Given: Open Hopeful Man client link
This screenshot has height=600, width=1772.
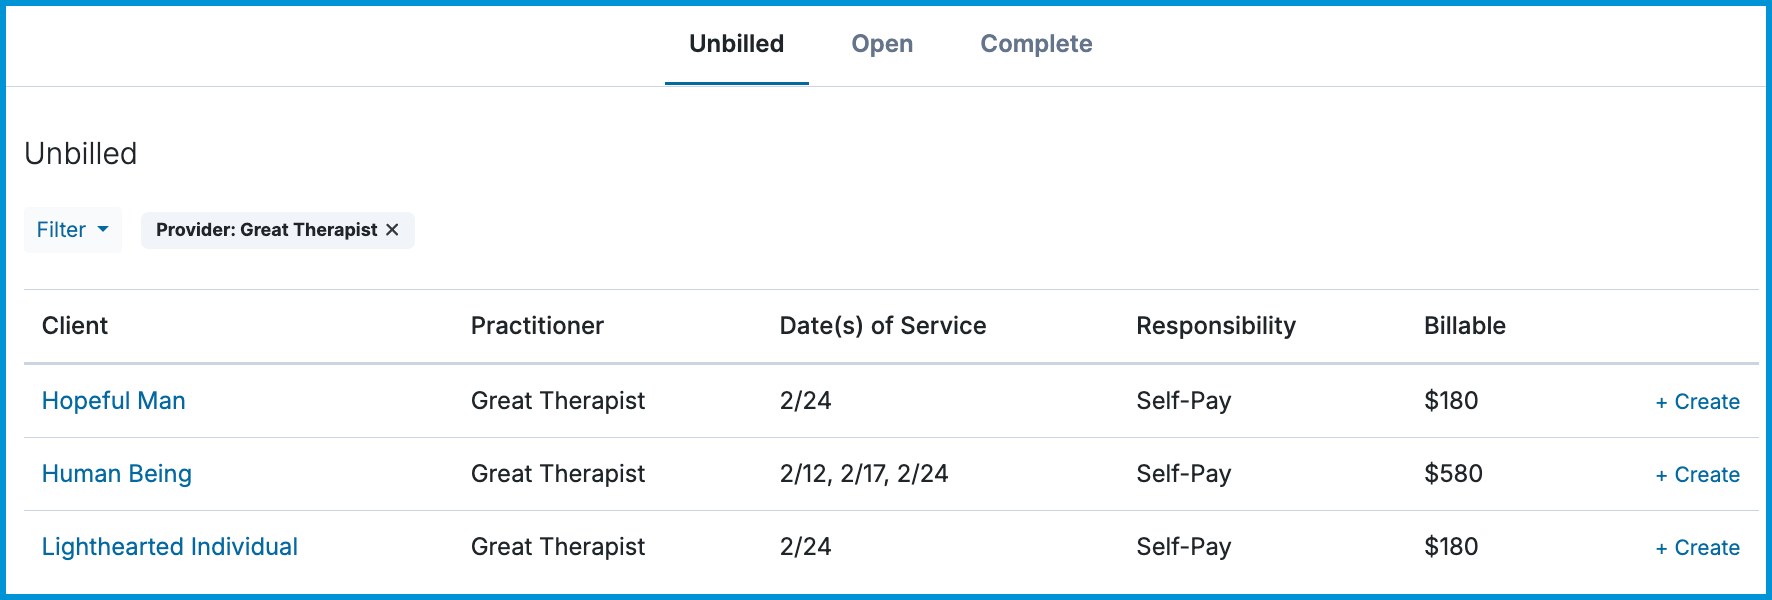Looking at the screenshot, I should (113, 401).
